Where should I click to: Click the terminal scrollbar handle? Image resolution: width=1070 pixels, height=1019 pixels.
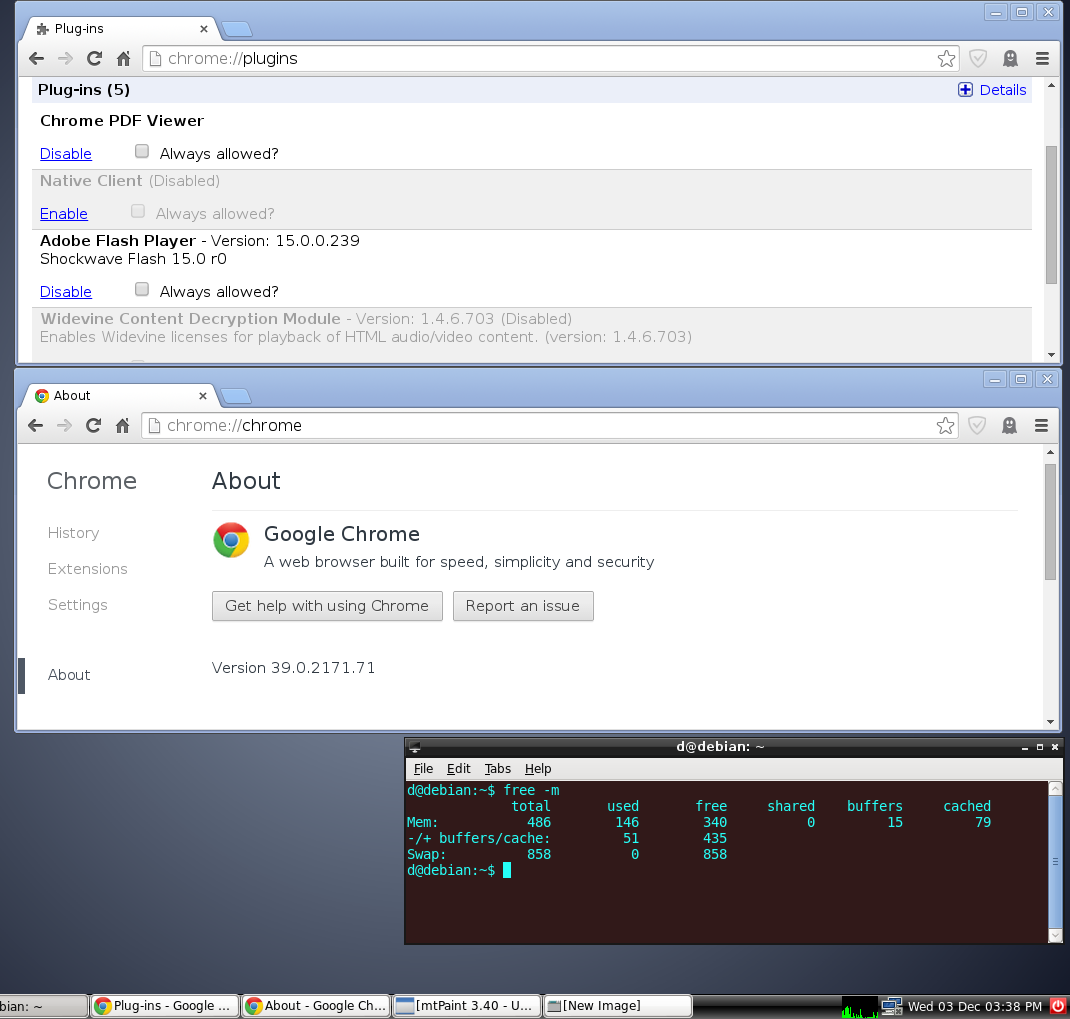[x=1055, y=862]
